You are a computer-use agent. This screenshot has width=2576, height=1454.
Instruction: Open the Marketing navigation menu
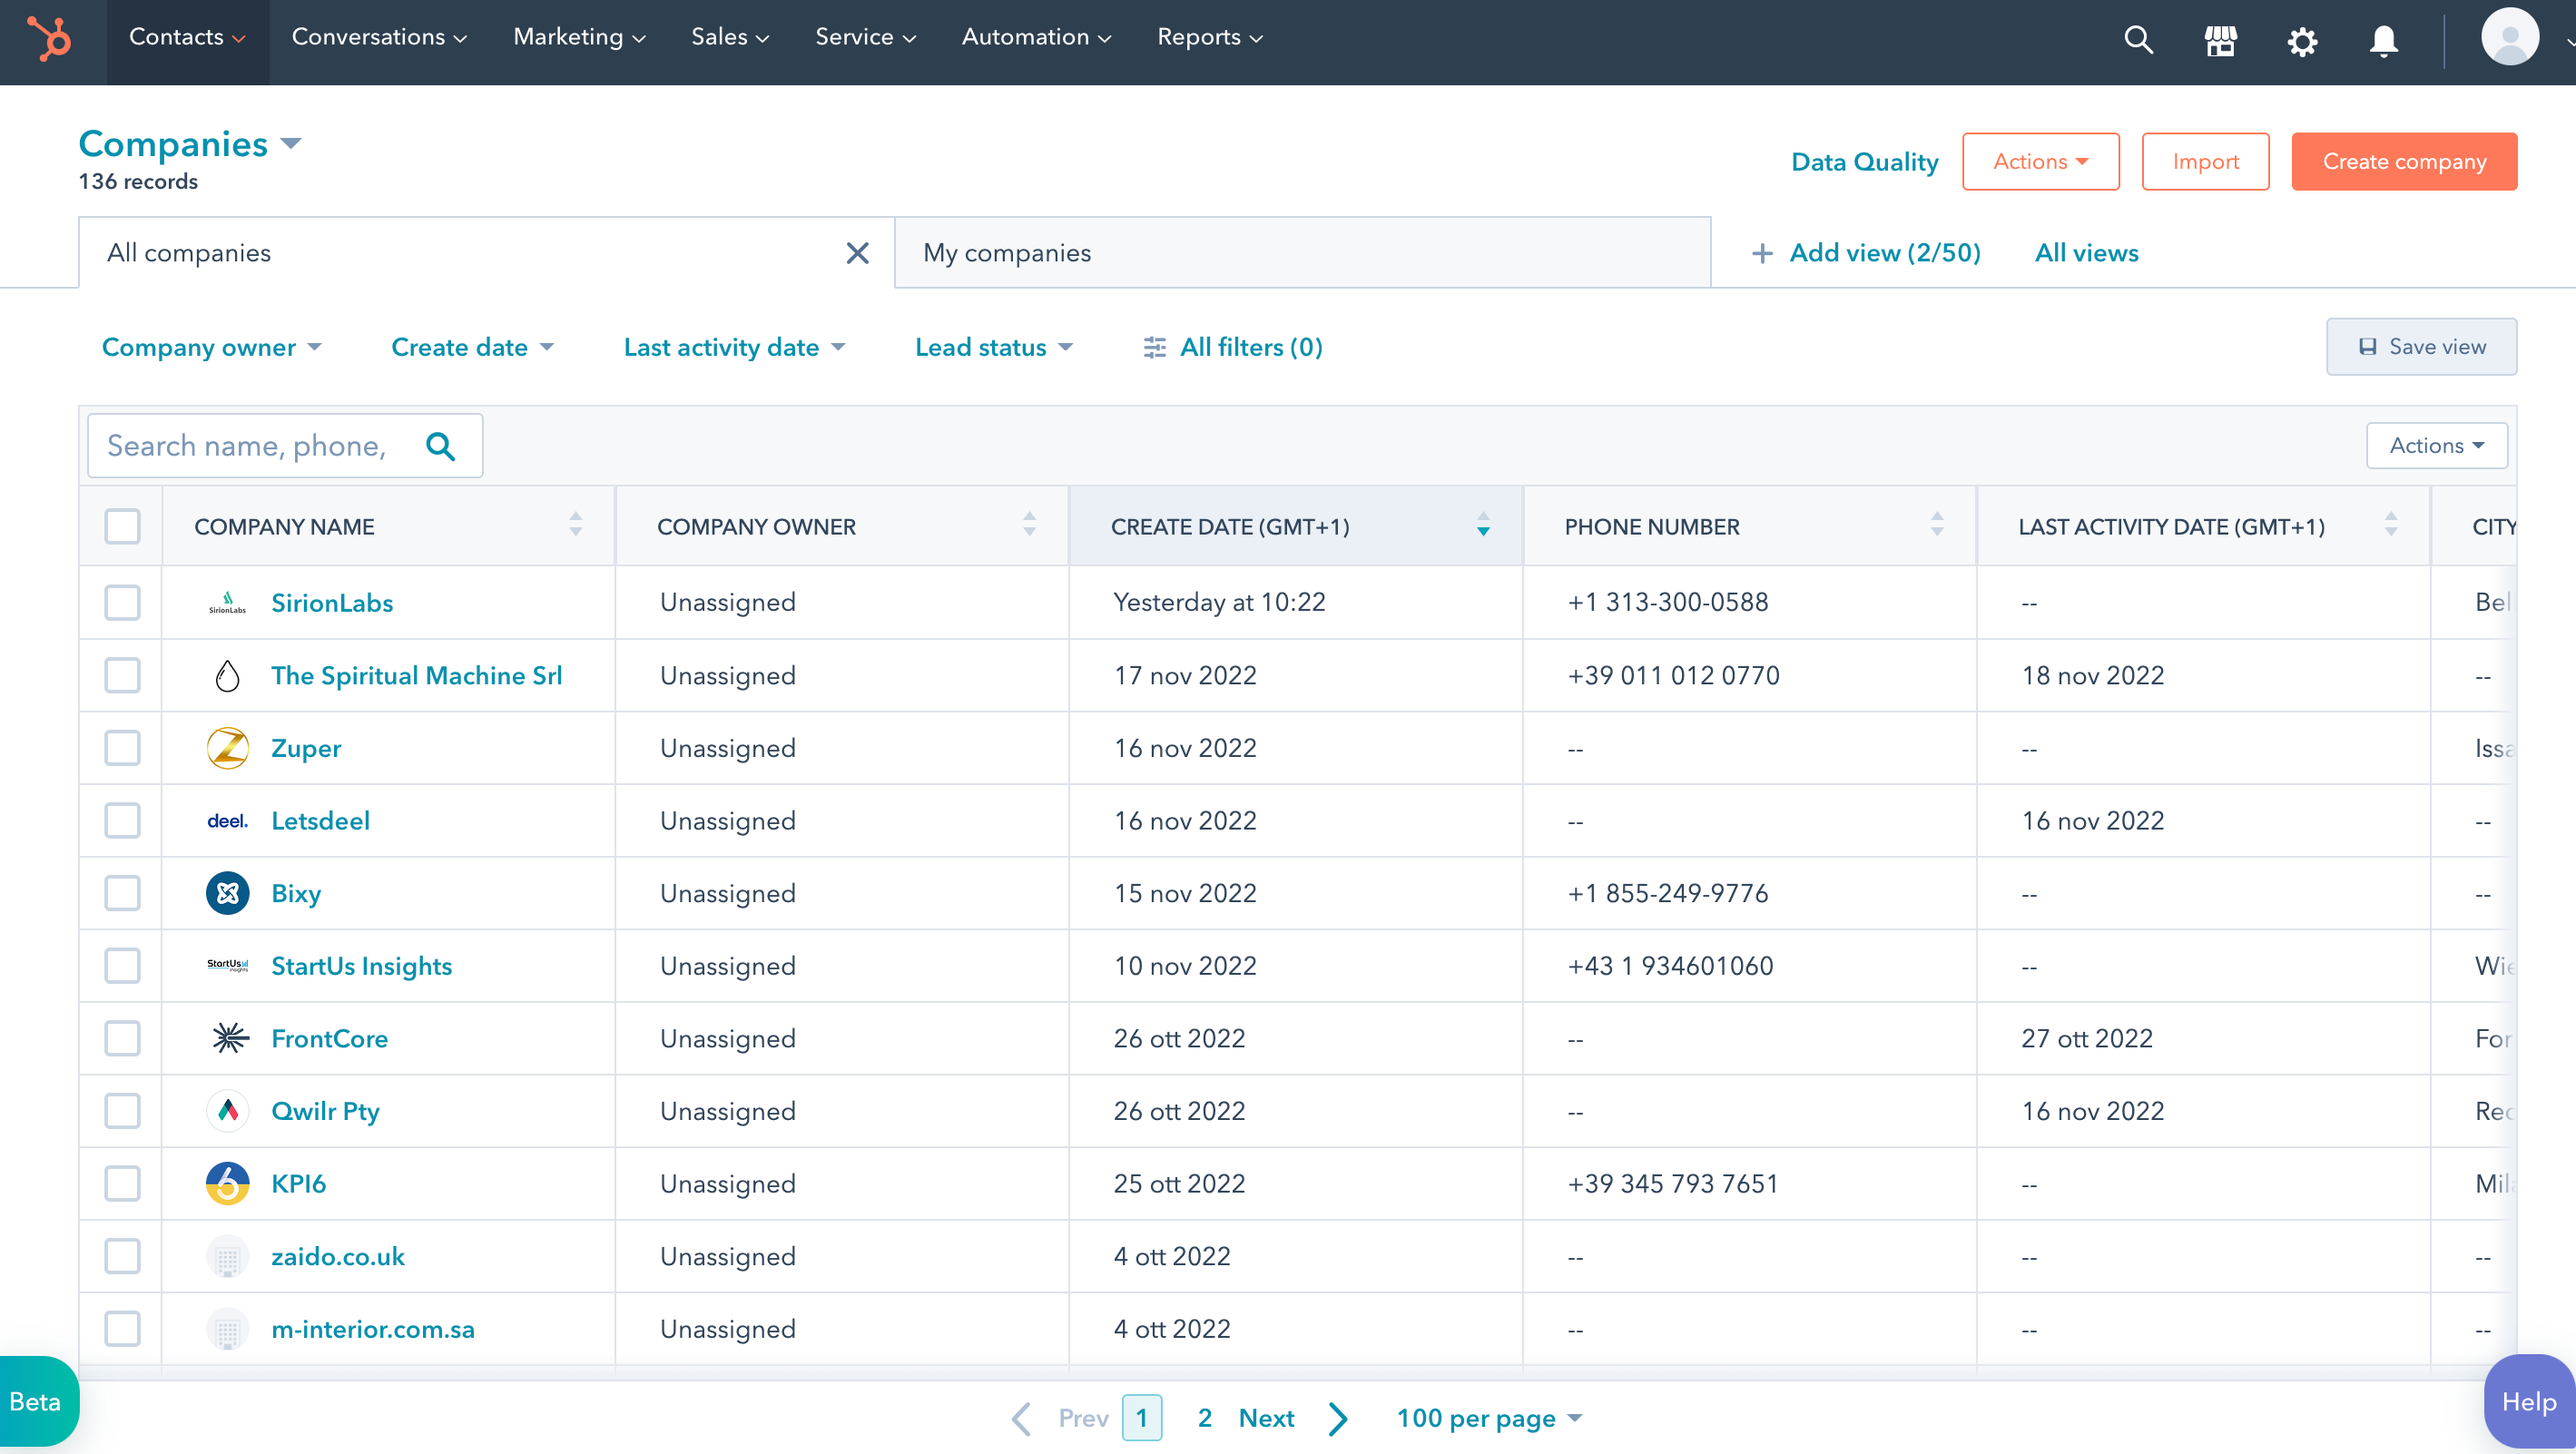[579, 37]
